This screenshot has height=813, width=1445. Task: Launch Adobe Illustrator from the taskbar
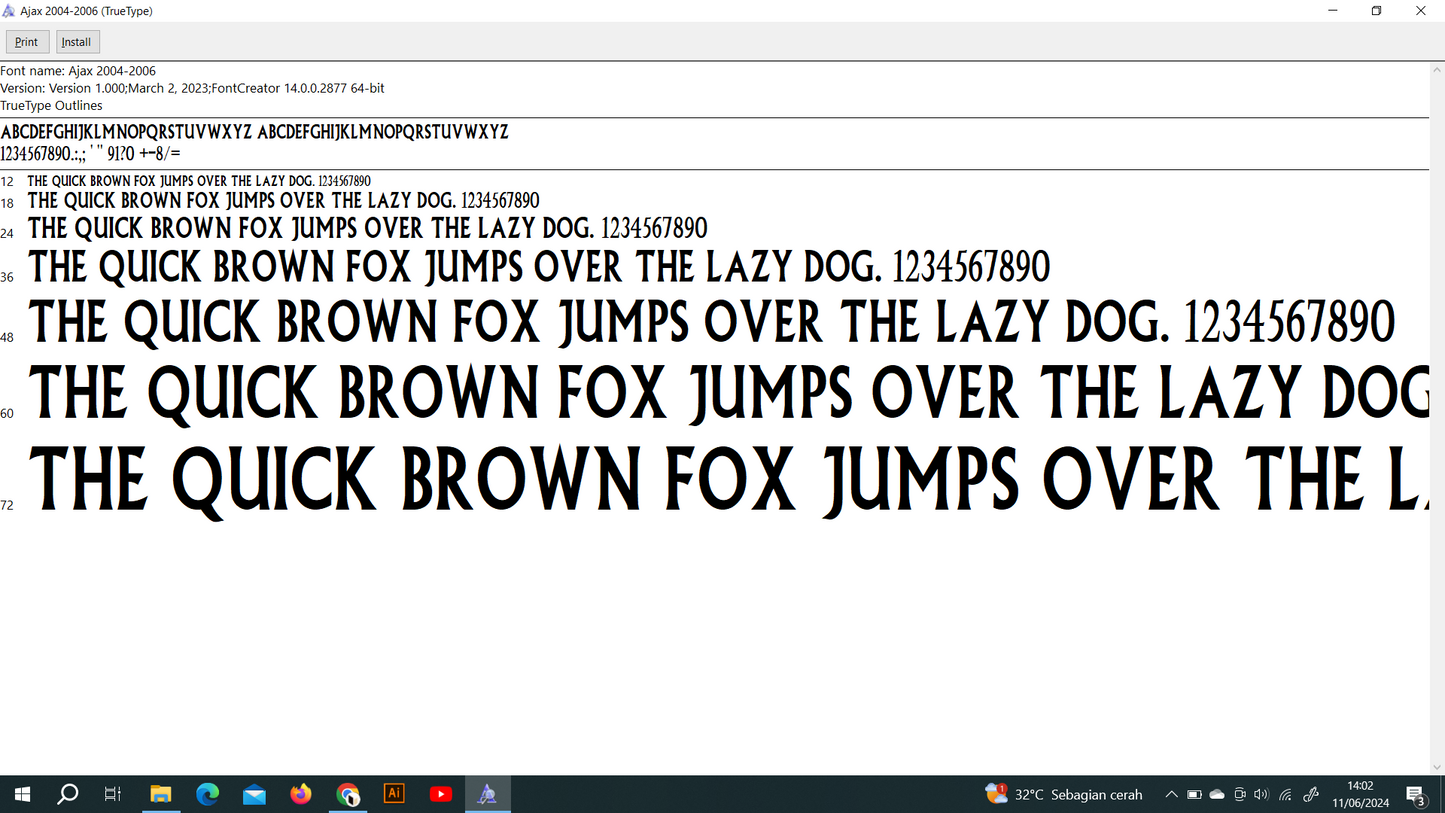pos(394,794)
